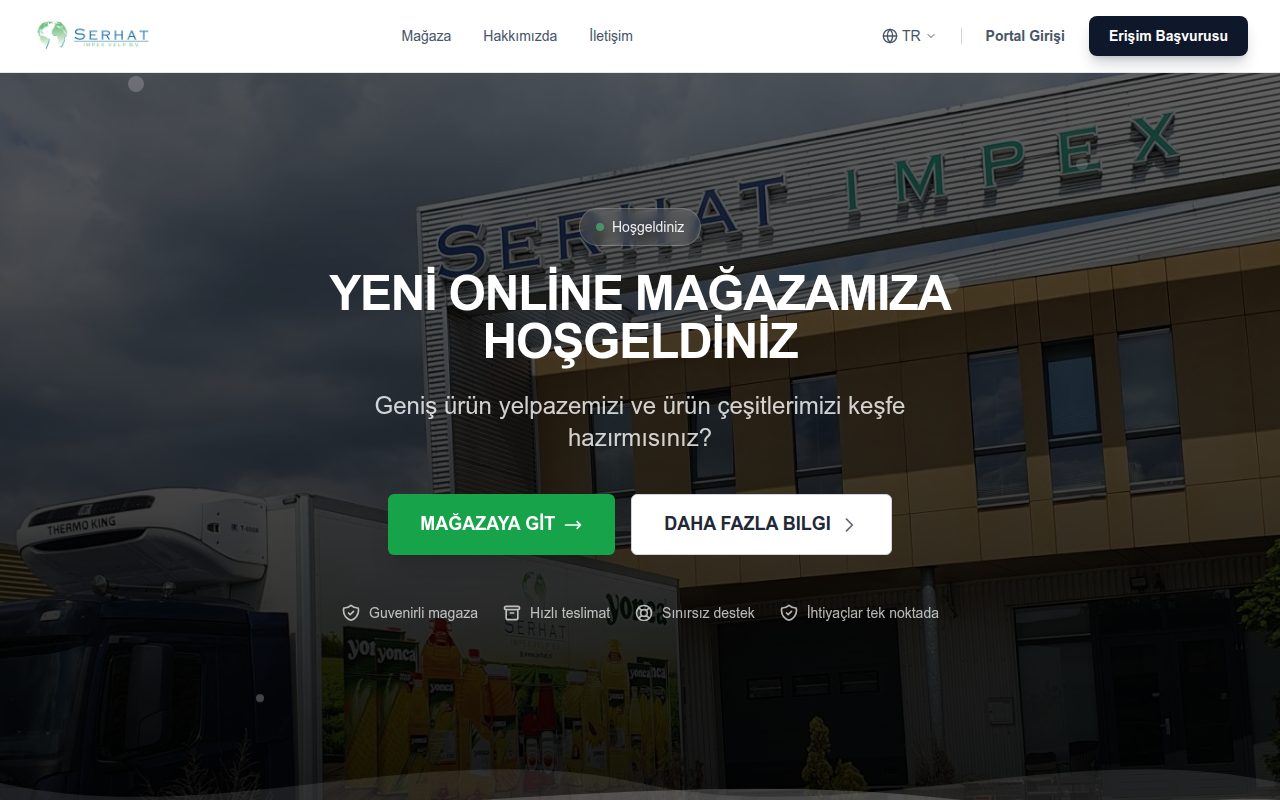Go to the İletişim page

point(611,36)
